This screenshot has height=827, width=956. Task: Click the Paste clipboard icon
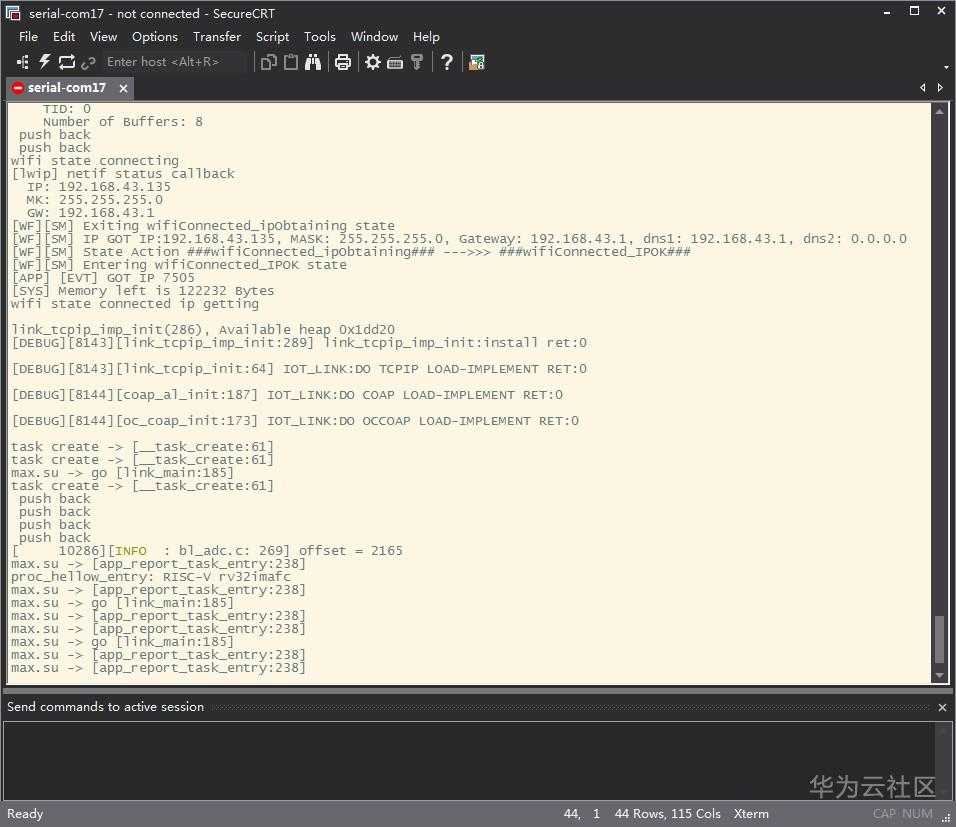click(291, 62)
